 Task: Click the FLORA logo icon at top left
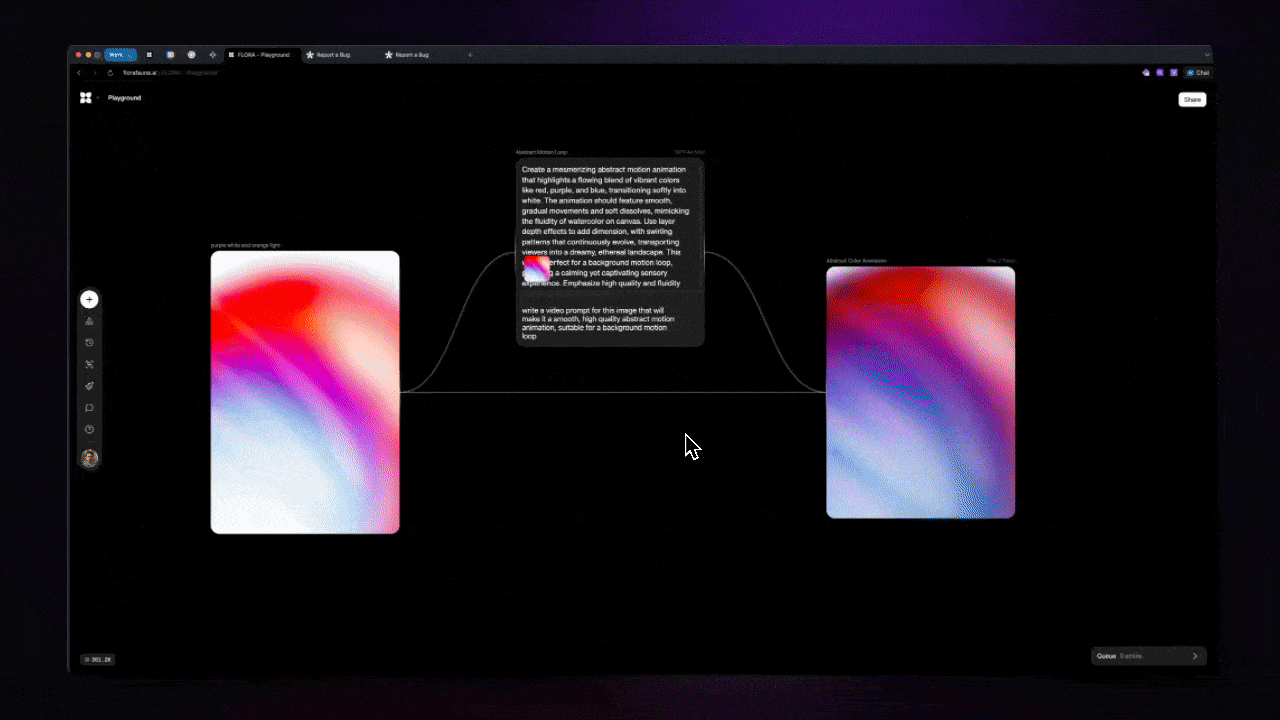click(x=86, y=98)
